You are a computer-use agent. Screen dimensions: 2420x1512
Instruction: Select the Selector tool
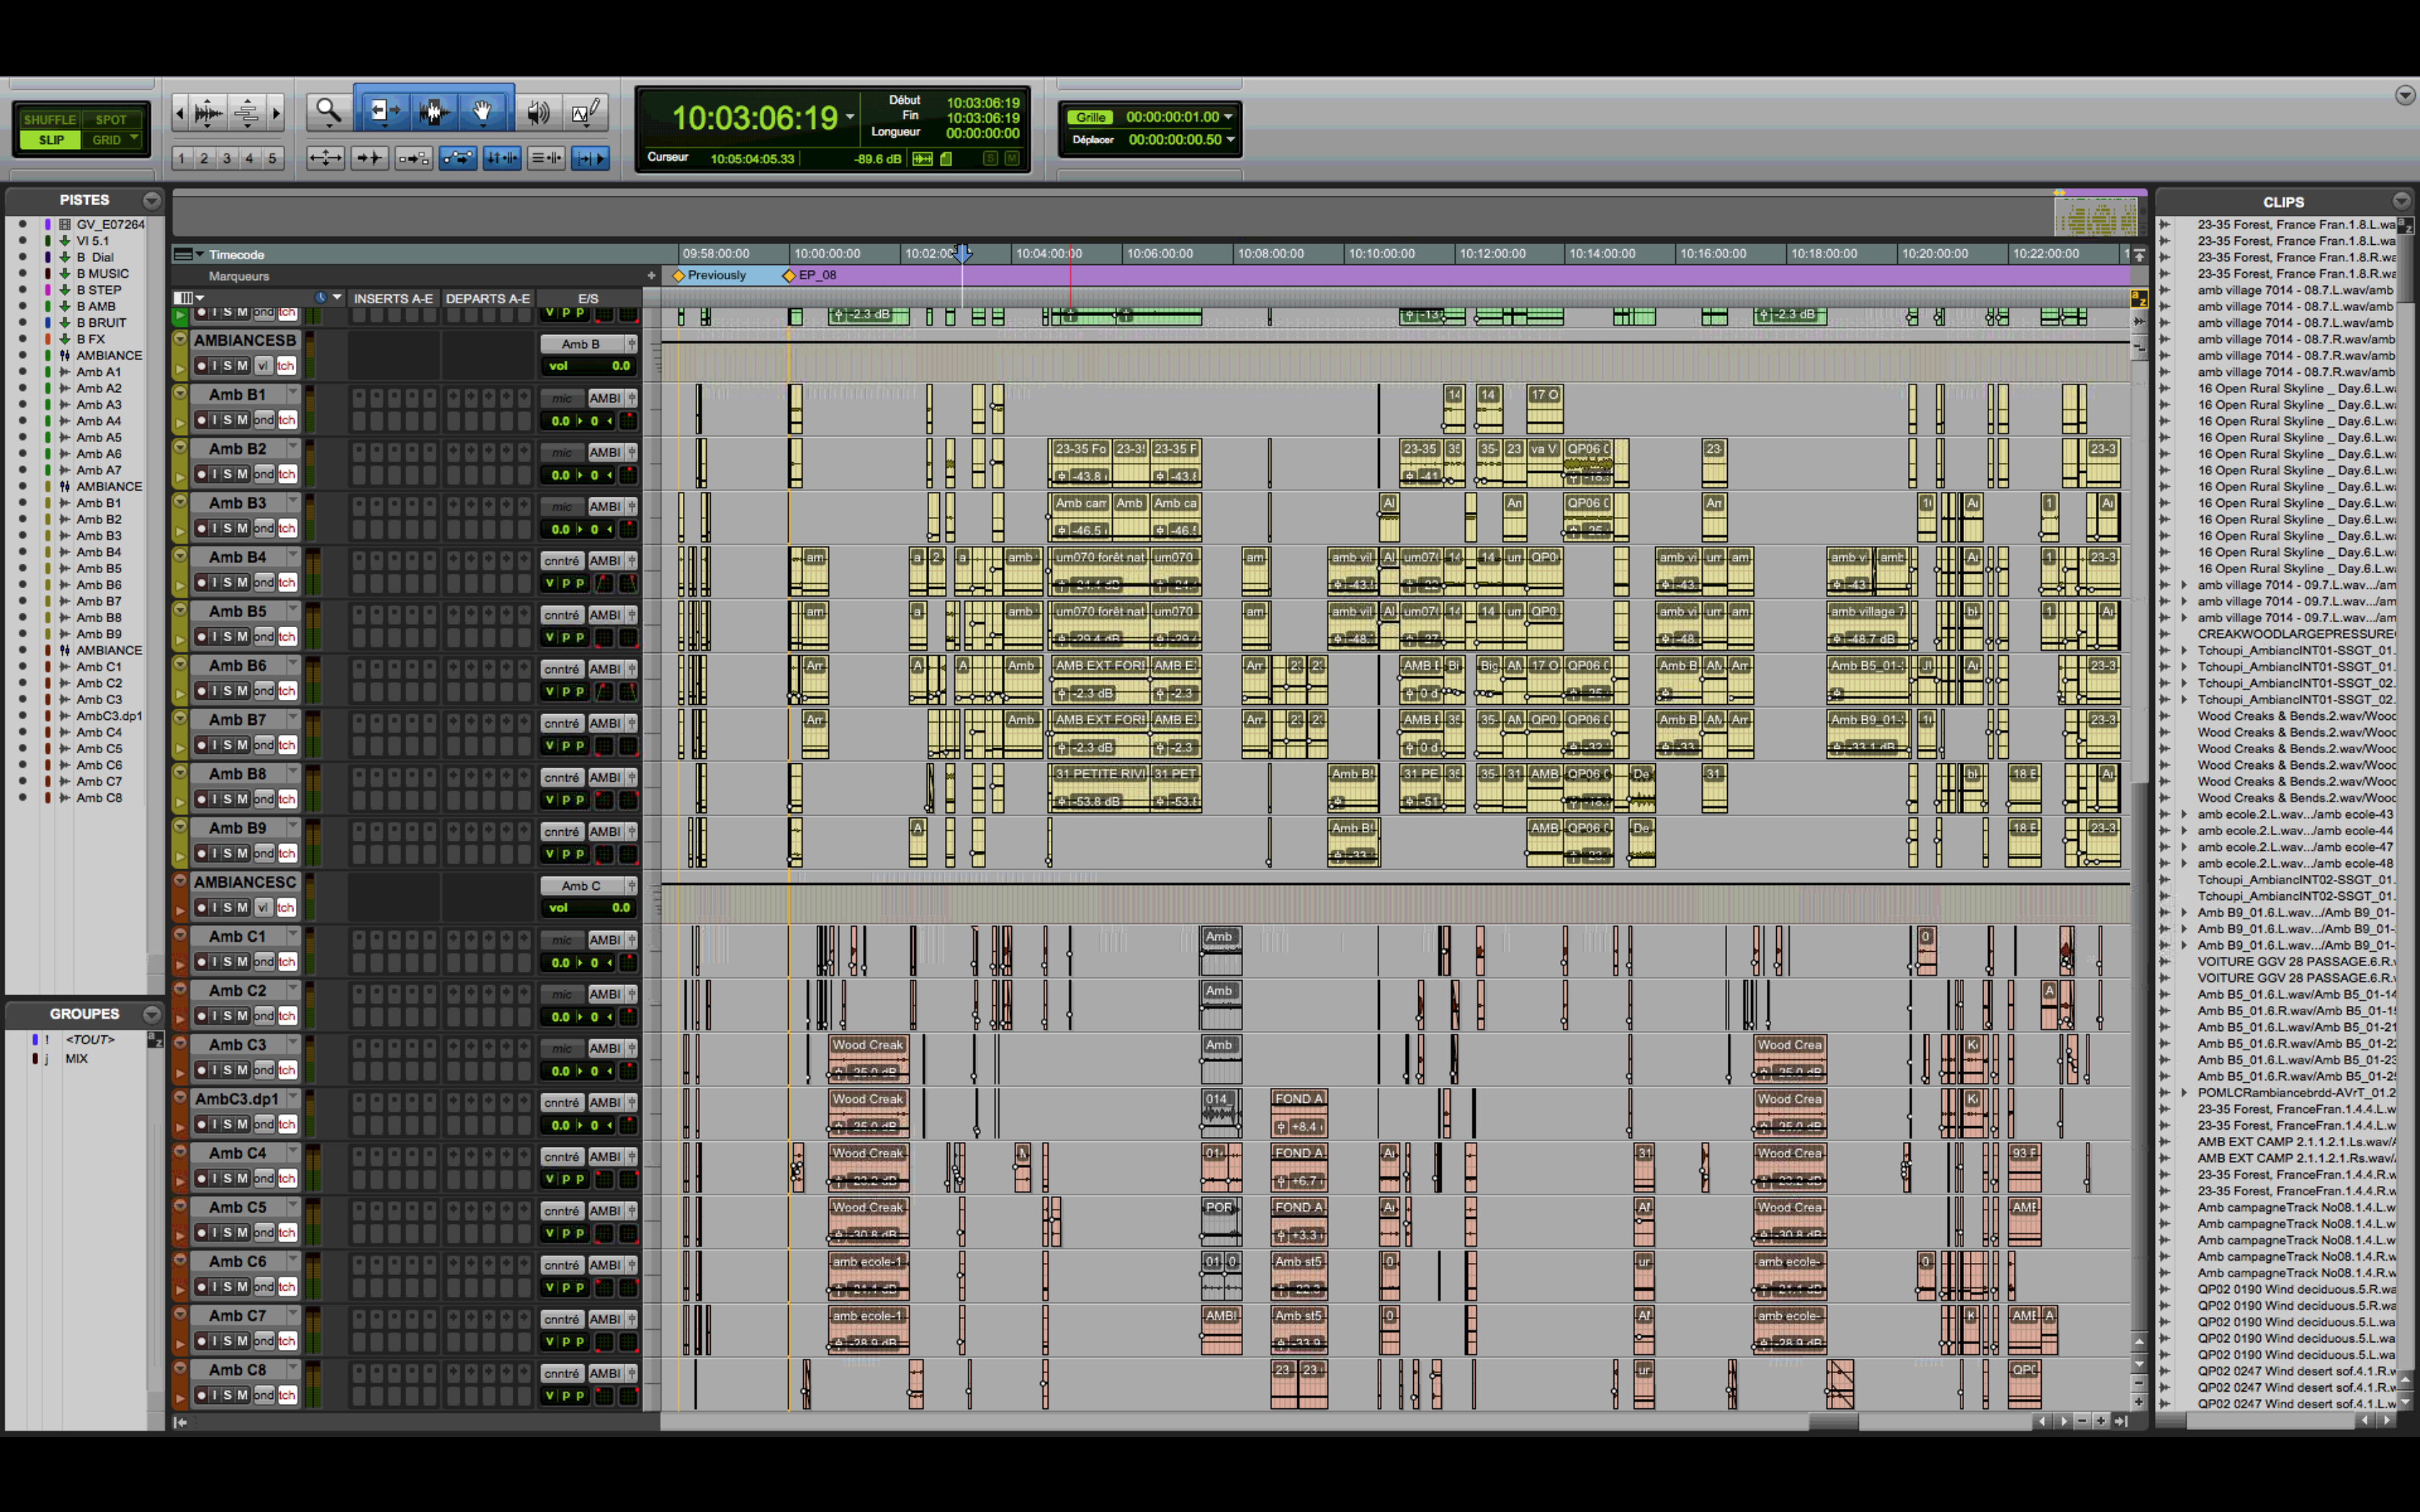pyautogui.click(x=434, y=112)
